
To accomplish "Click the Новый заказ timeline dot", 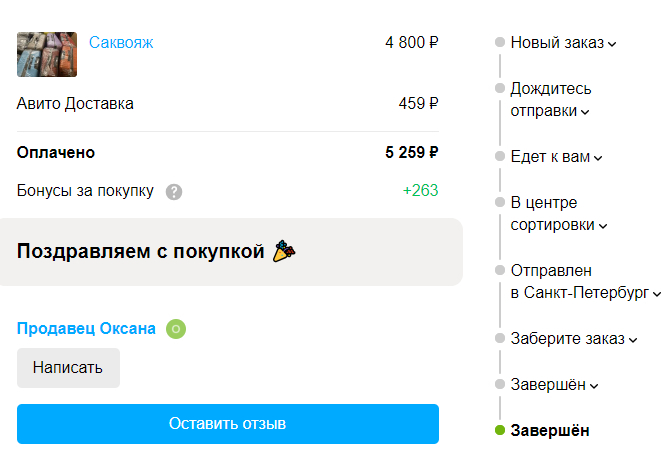I will (x=500, y=43).
